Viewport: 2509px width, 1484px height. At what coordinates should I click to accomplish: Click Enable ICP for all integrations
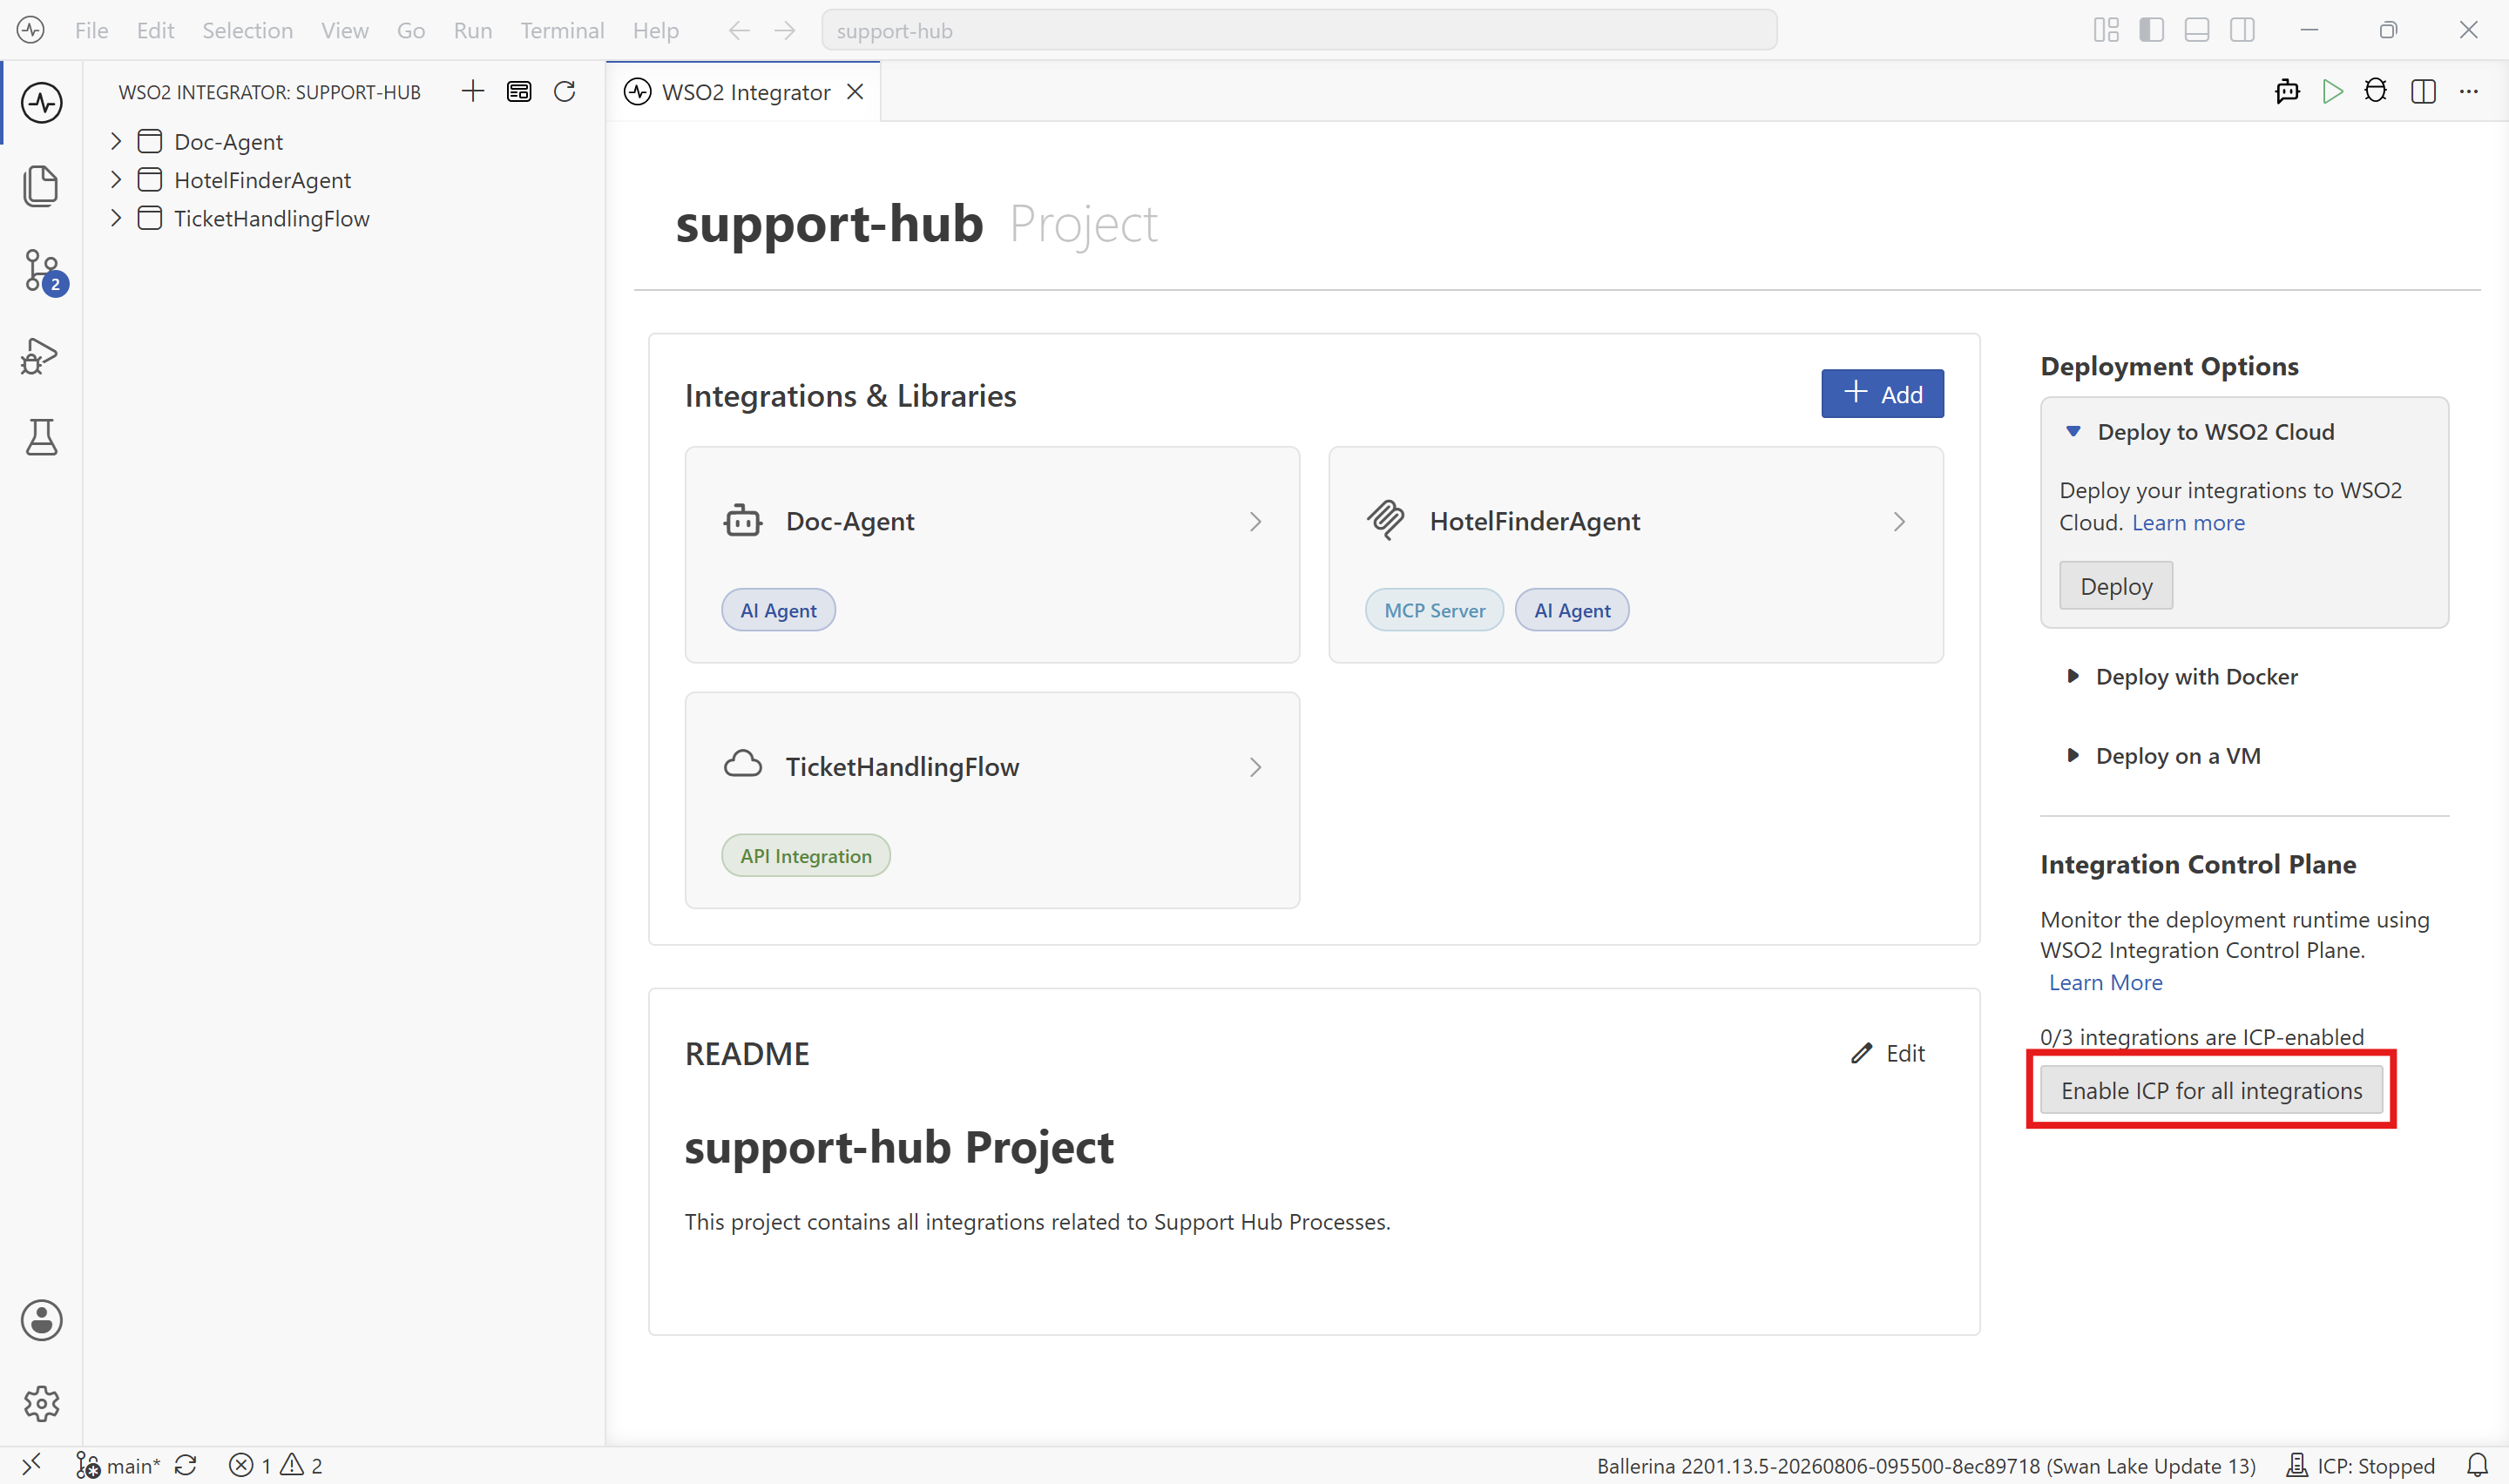2211,1090
